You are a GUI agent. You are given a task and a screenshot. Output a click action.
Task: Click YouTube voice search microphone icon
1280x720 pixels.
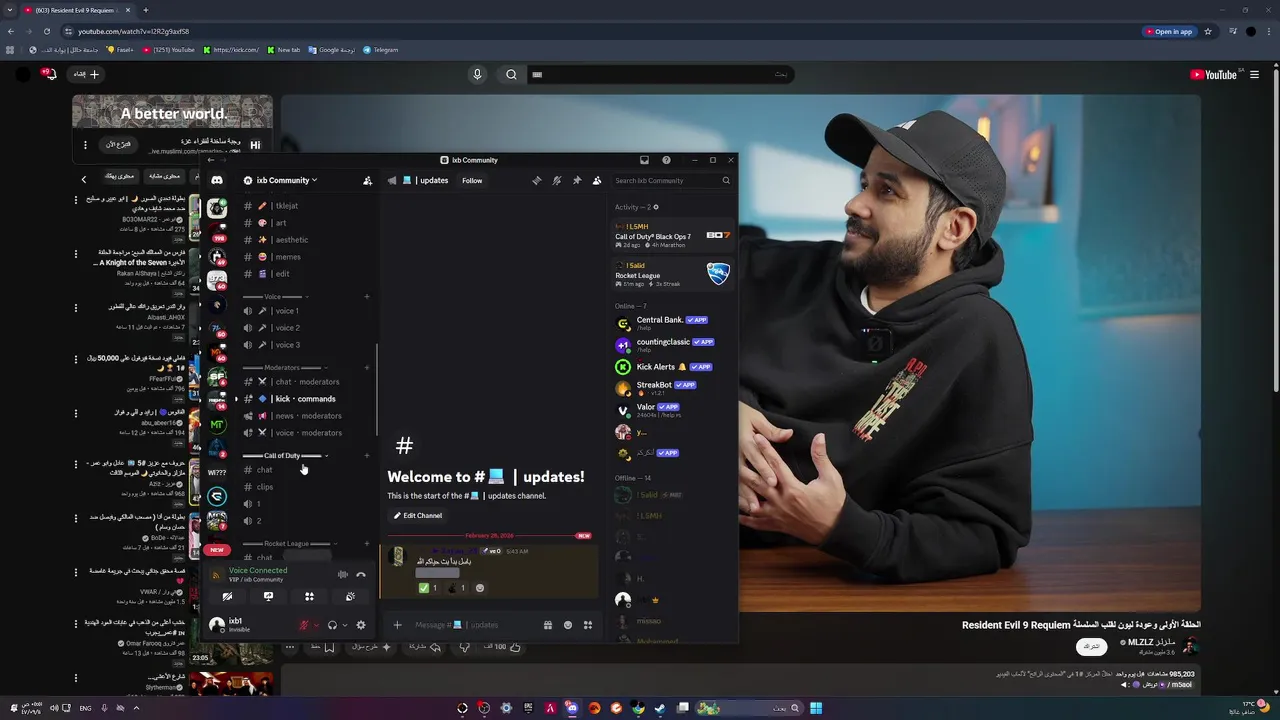point(477,74)
